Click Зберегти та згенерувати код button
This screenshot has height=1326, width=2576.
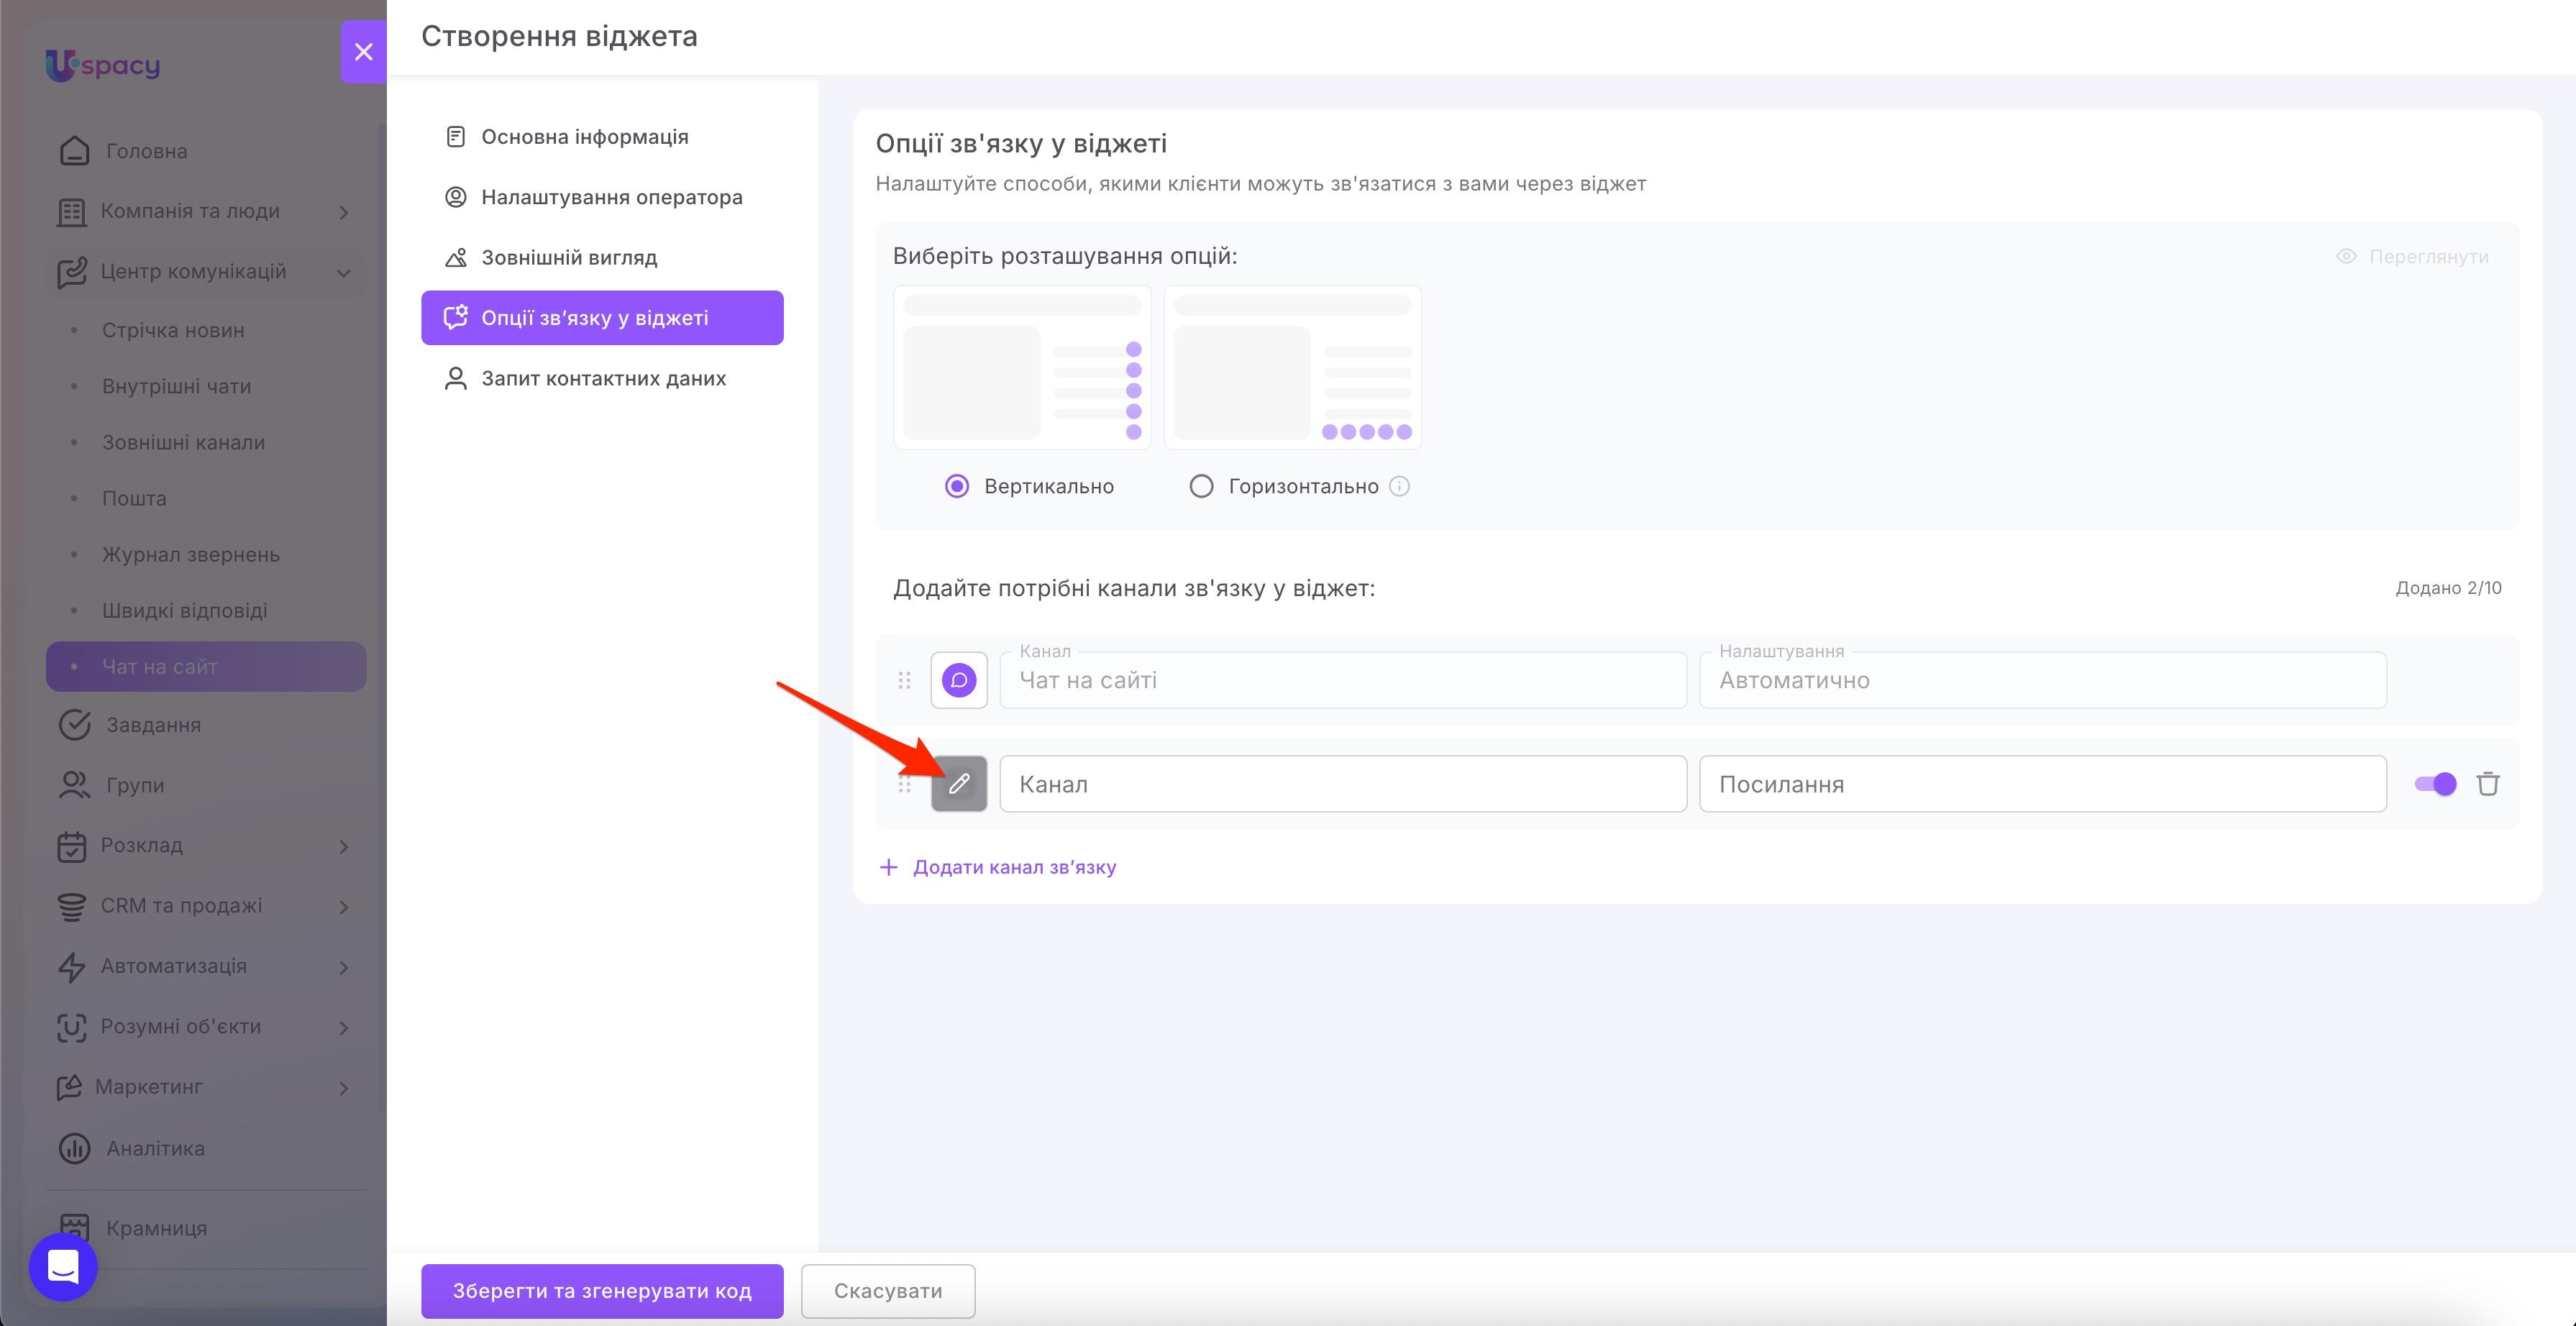602,1291
